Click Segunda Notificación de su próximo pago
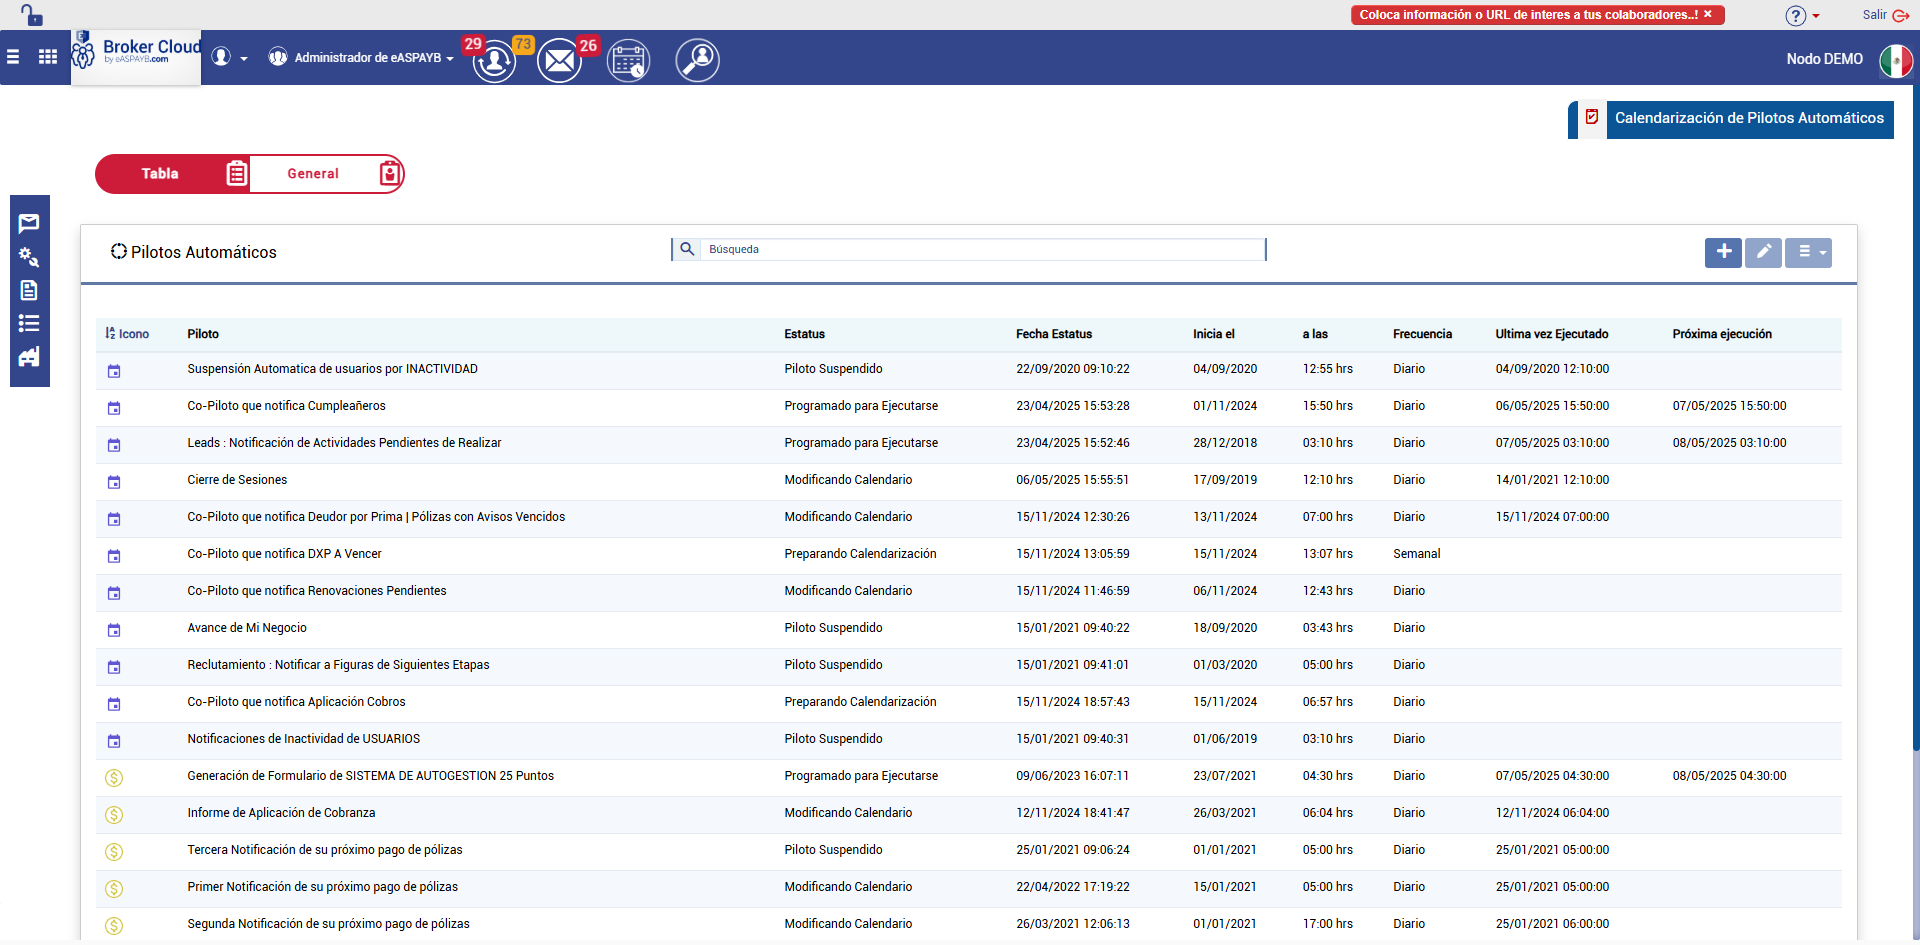Image resolution: width=1920 pixels, height=945 pixels. coord(328,924)
